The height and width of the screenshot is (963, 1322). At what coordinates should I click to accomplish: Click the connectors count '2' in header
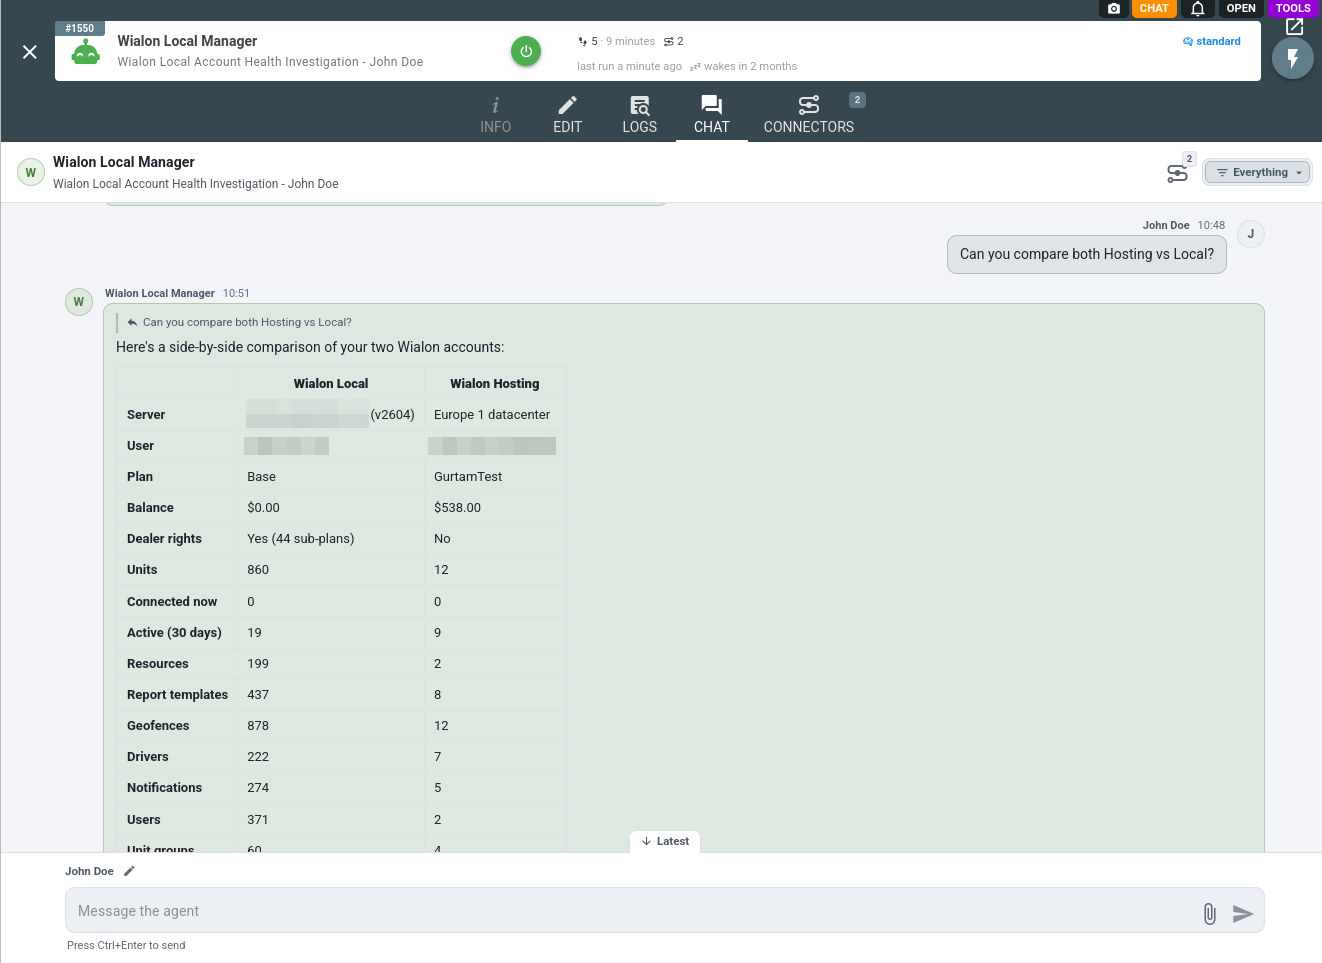click(674, 41)
